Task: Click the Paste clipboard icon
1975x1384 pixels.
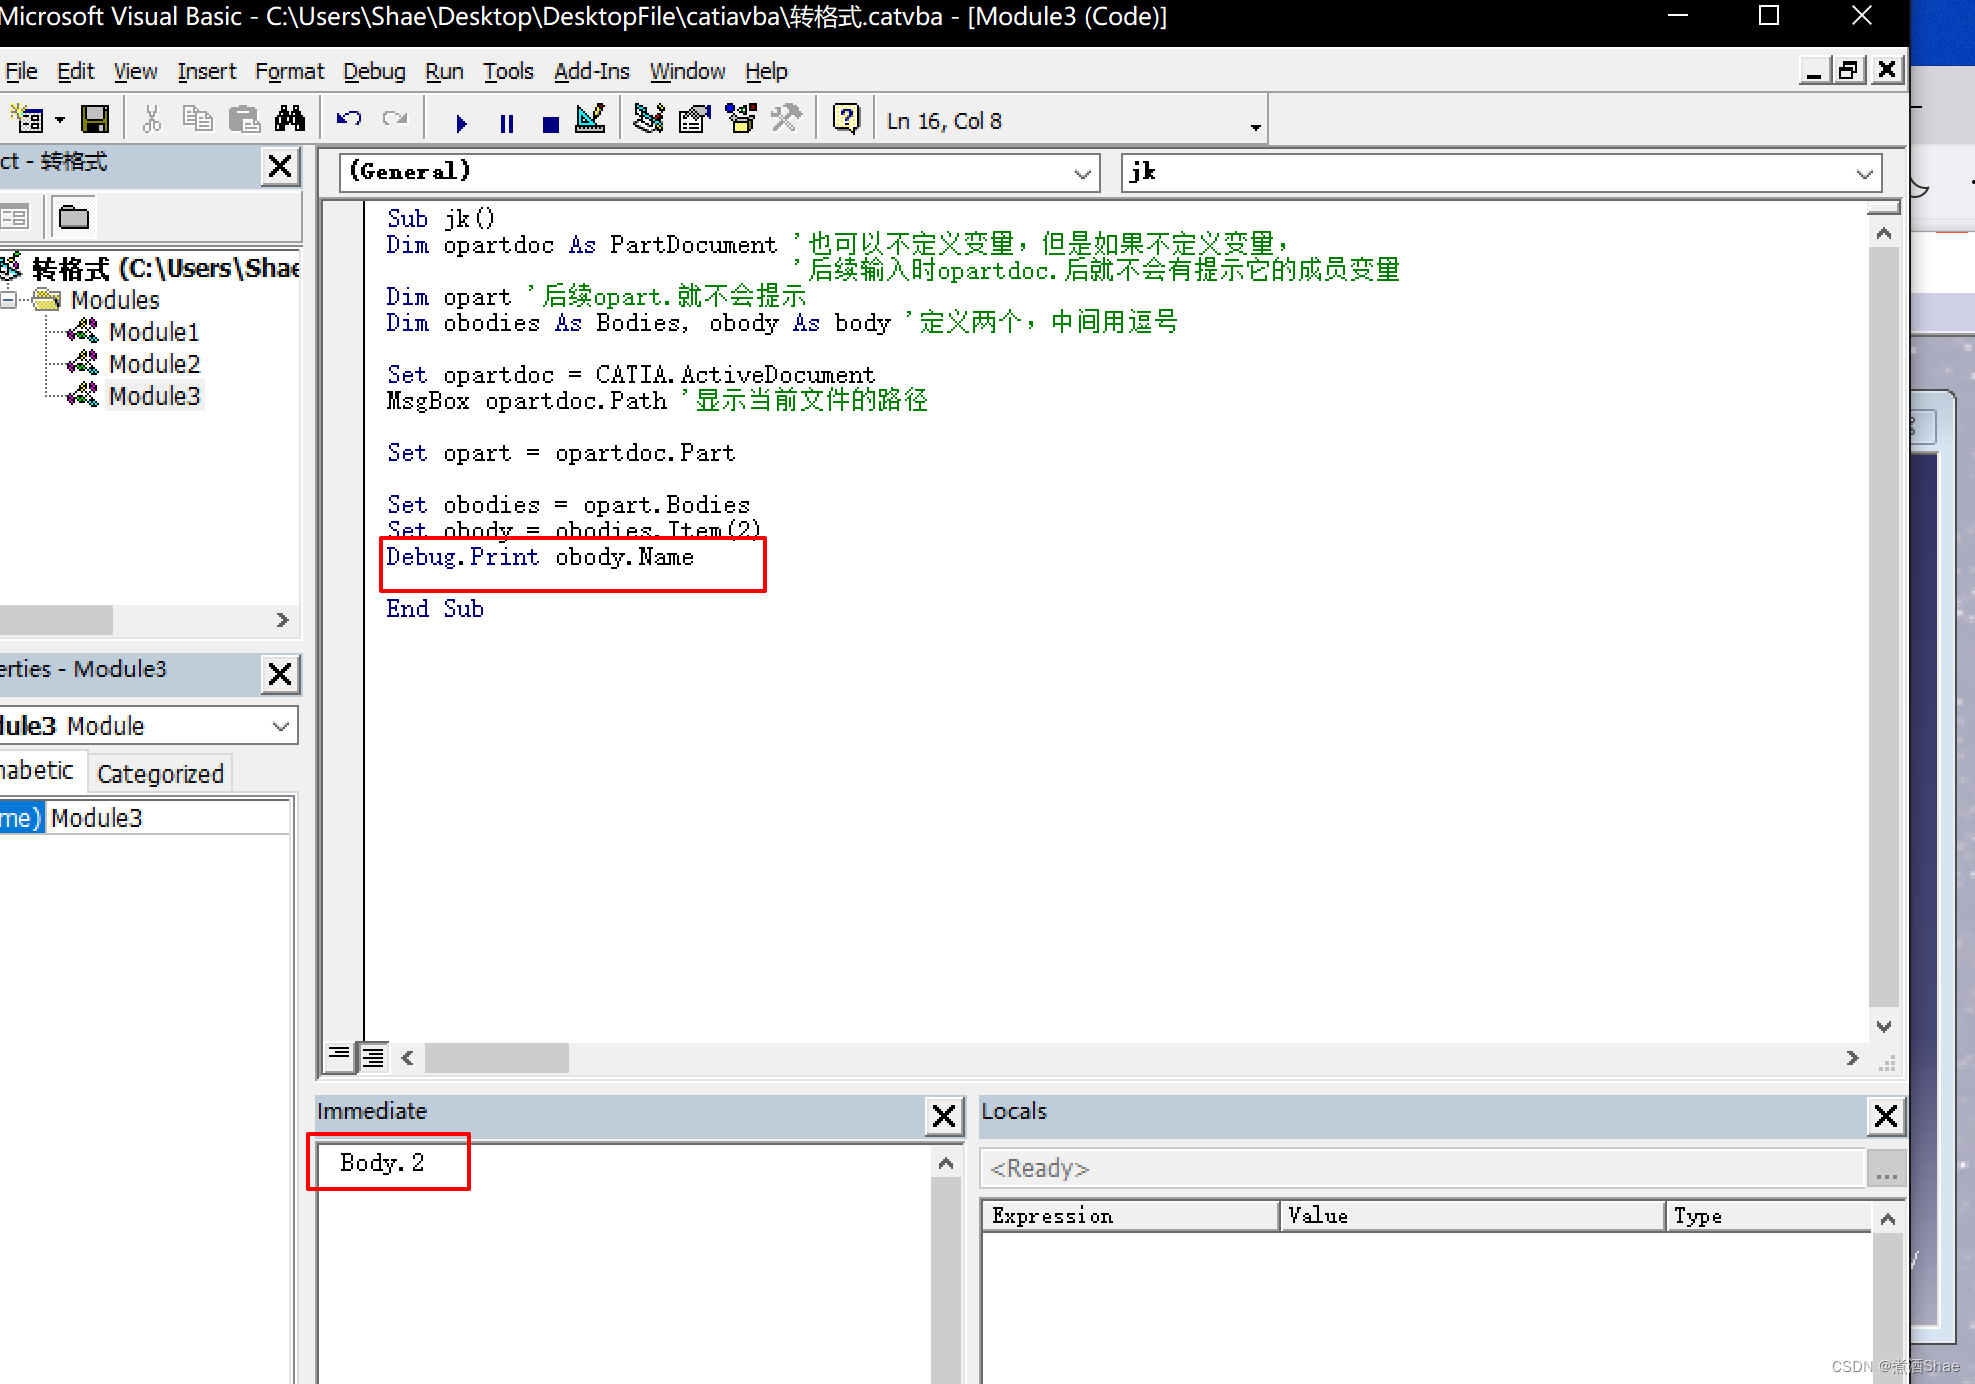Action: 243,120
